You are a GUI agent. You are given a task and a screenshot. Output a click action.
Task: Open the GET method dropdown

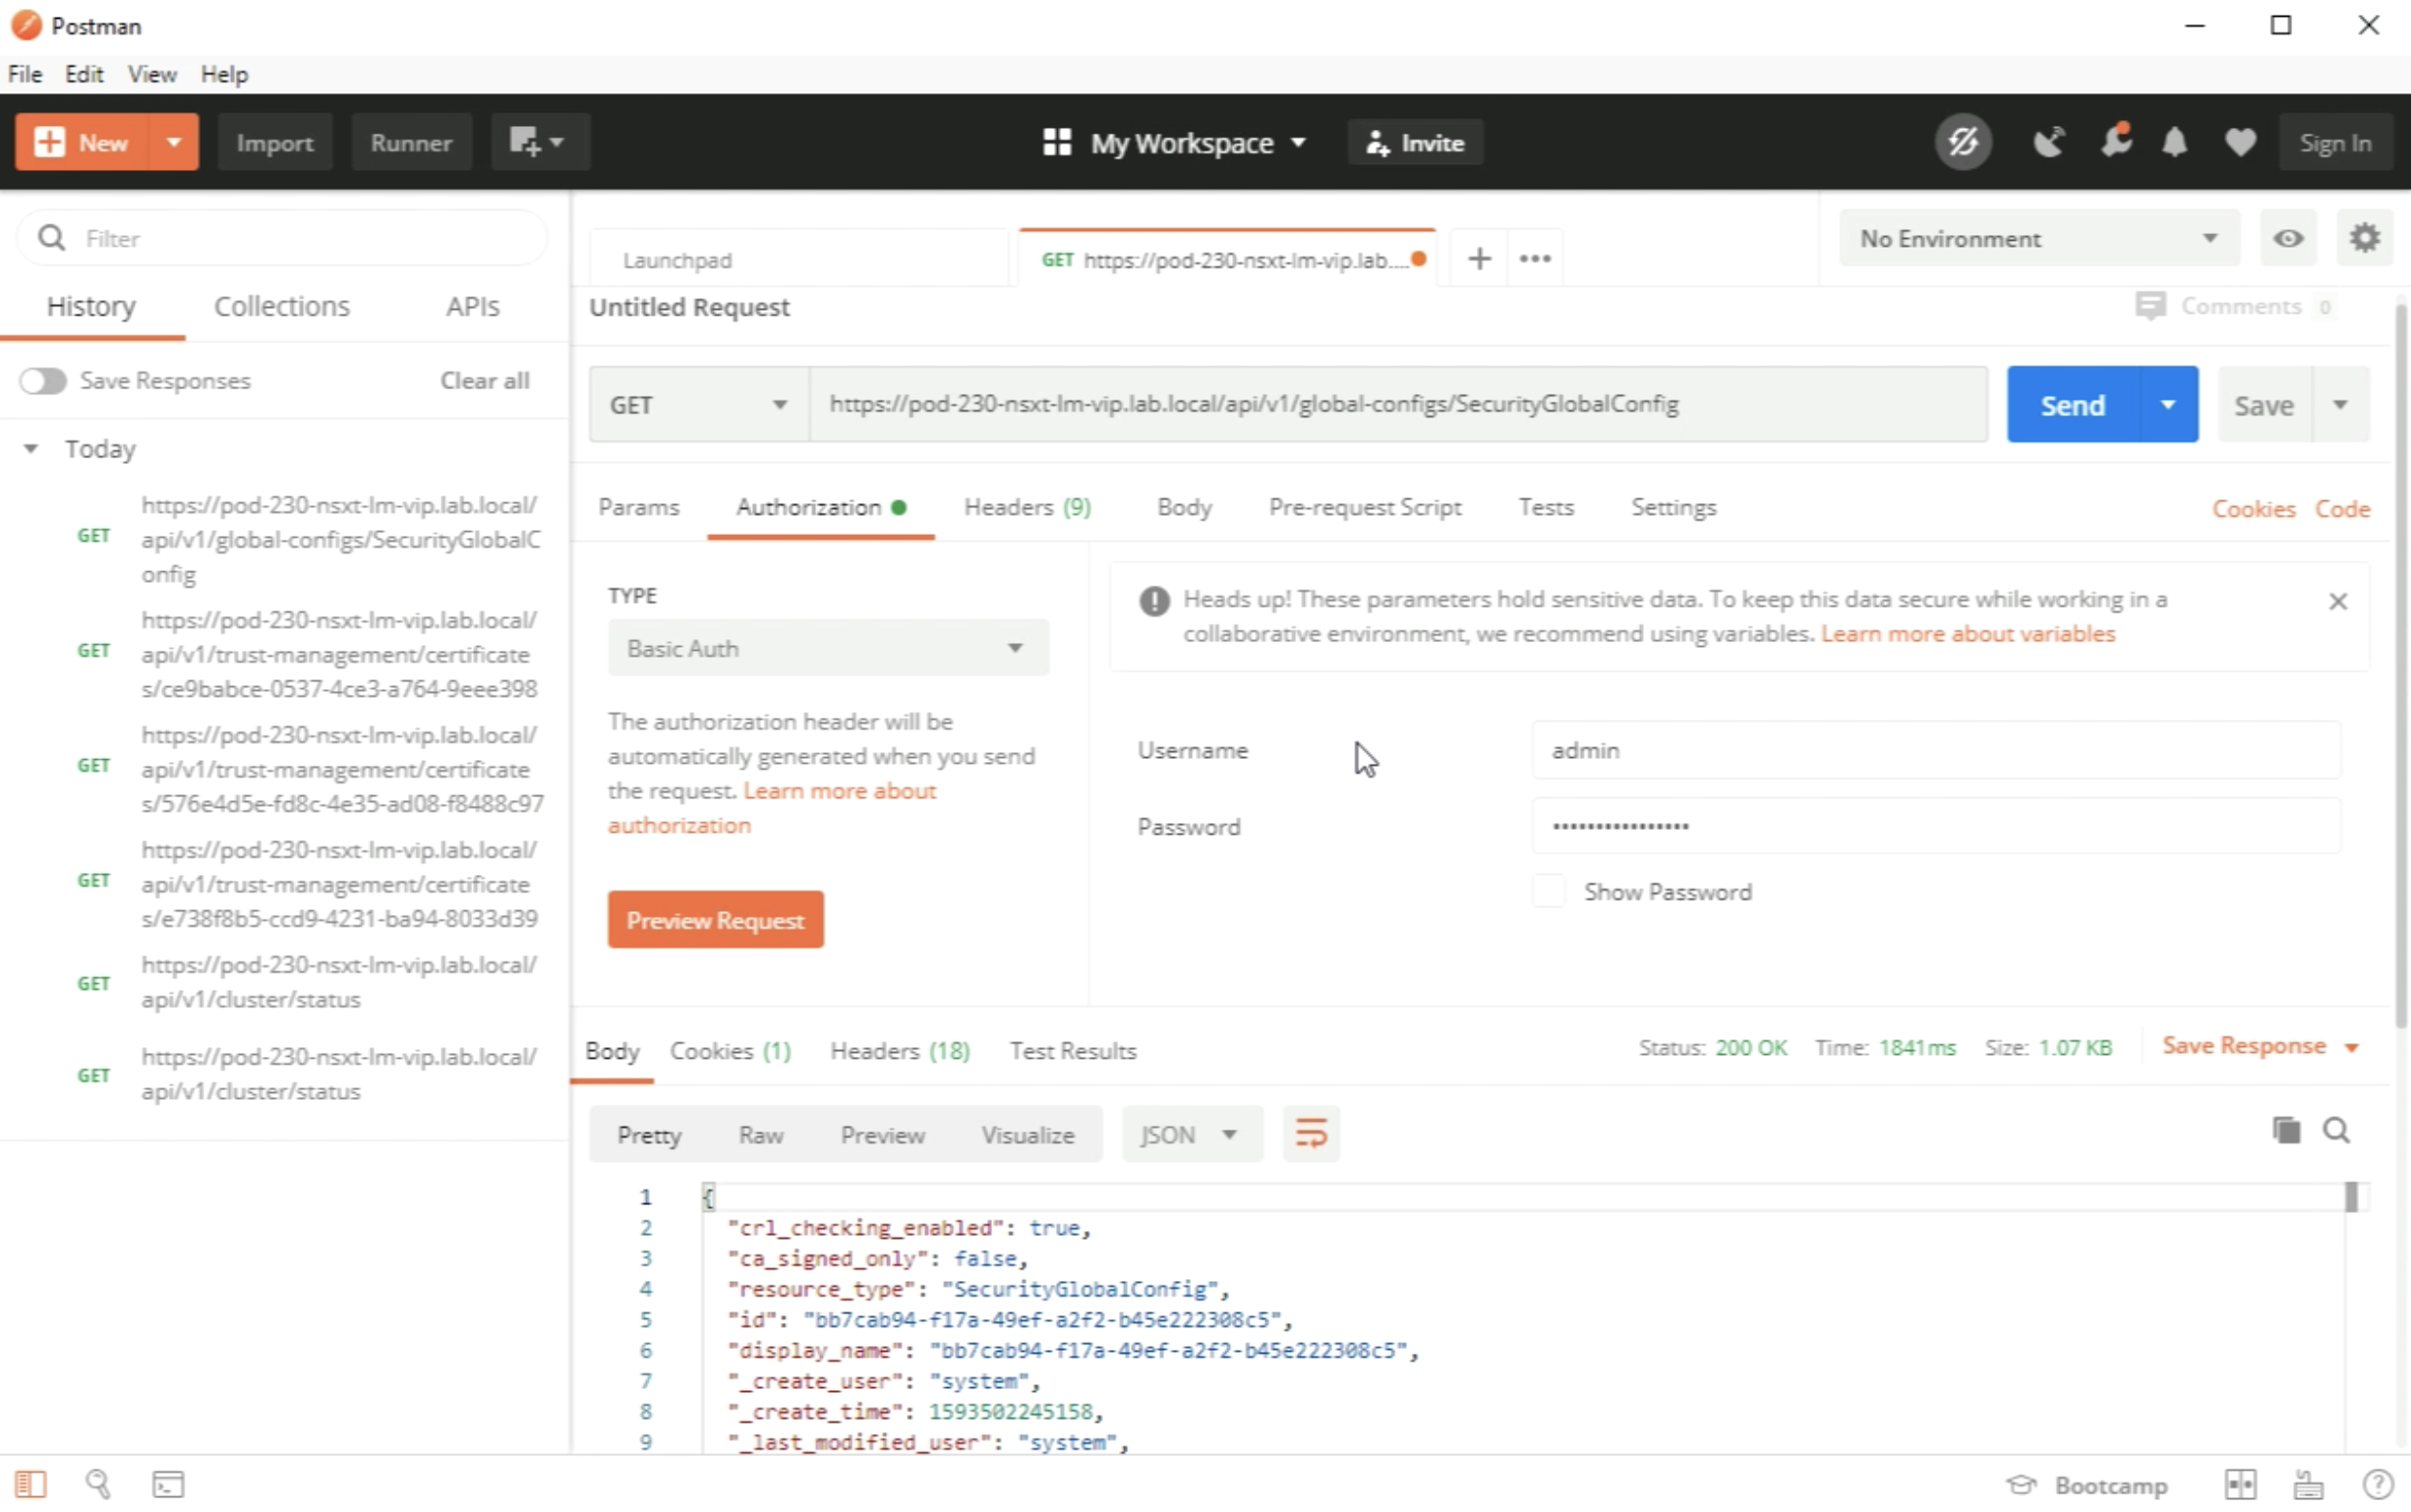tap(698, 405)
